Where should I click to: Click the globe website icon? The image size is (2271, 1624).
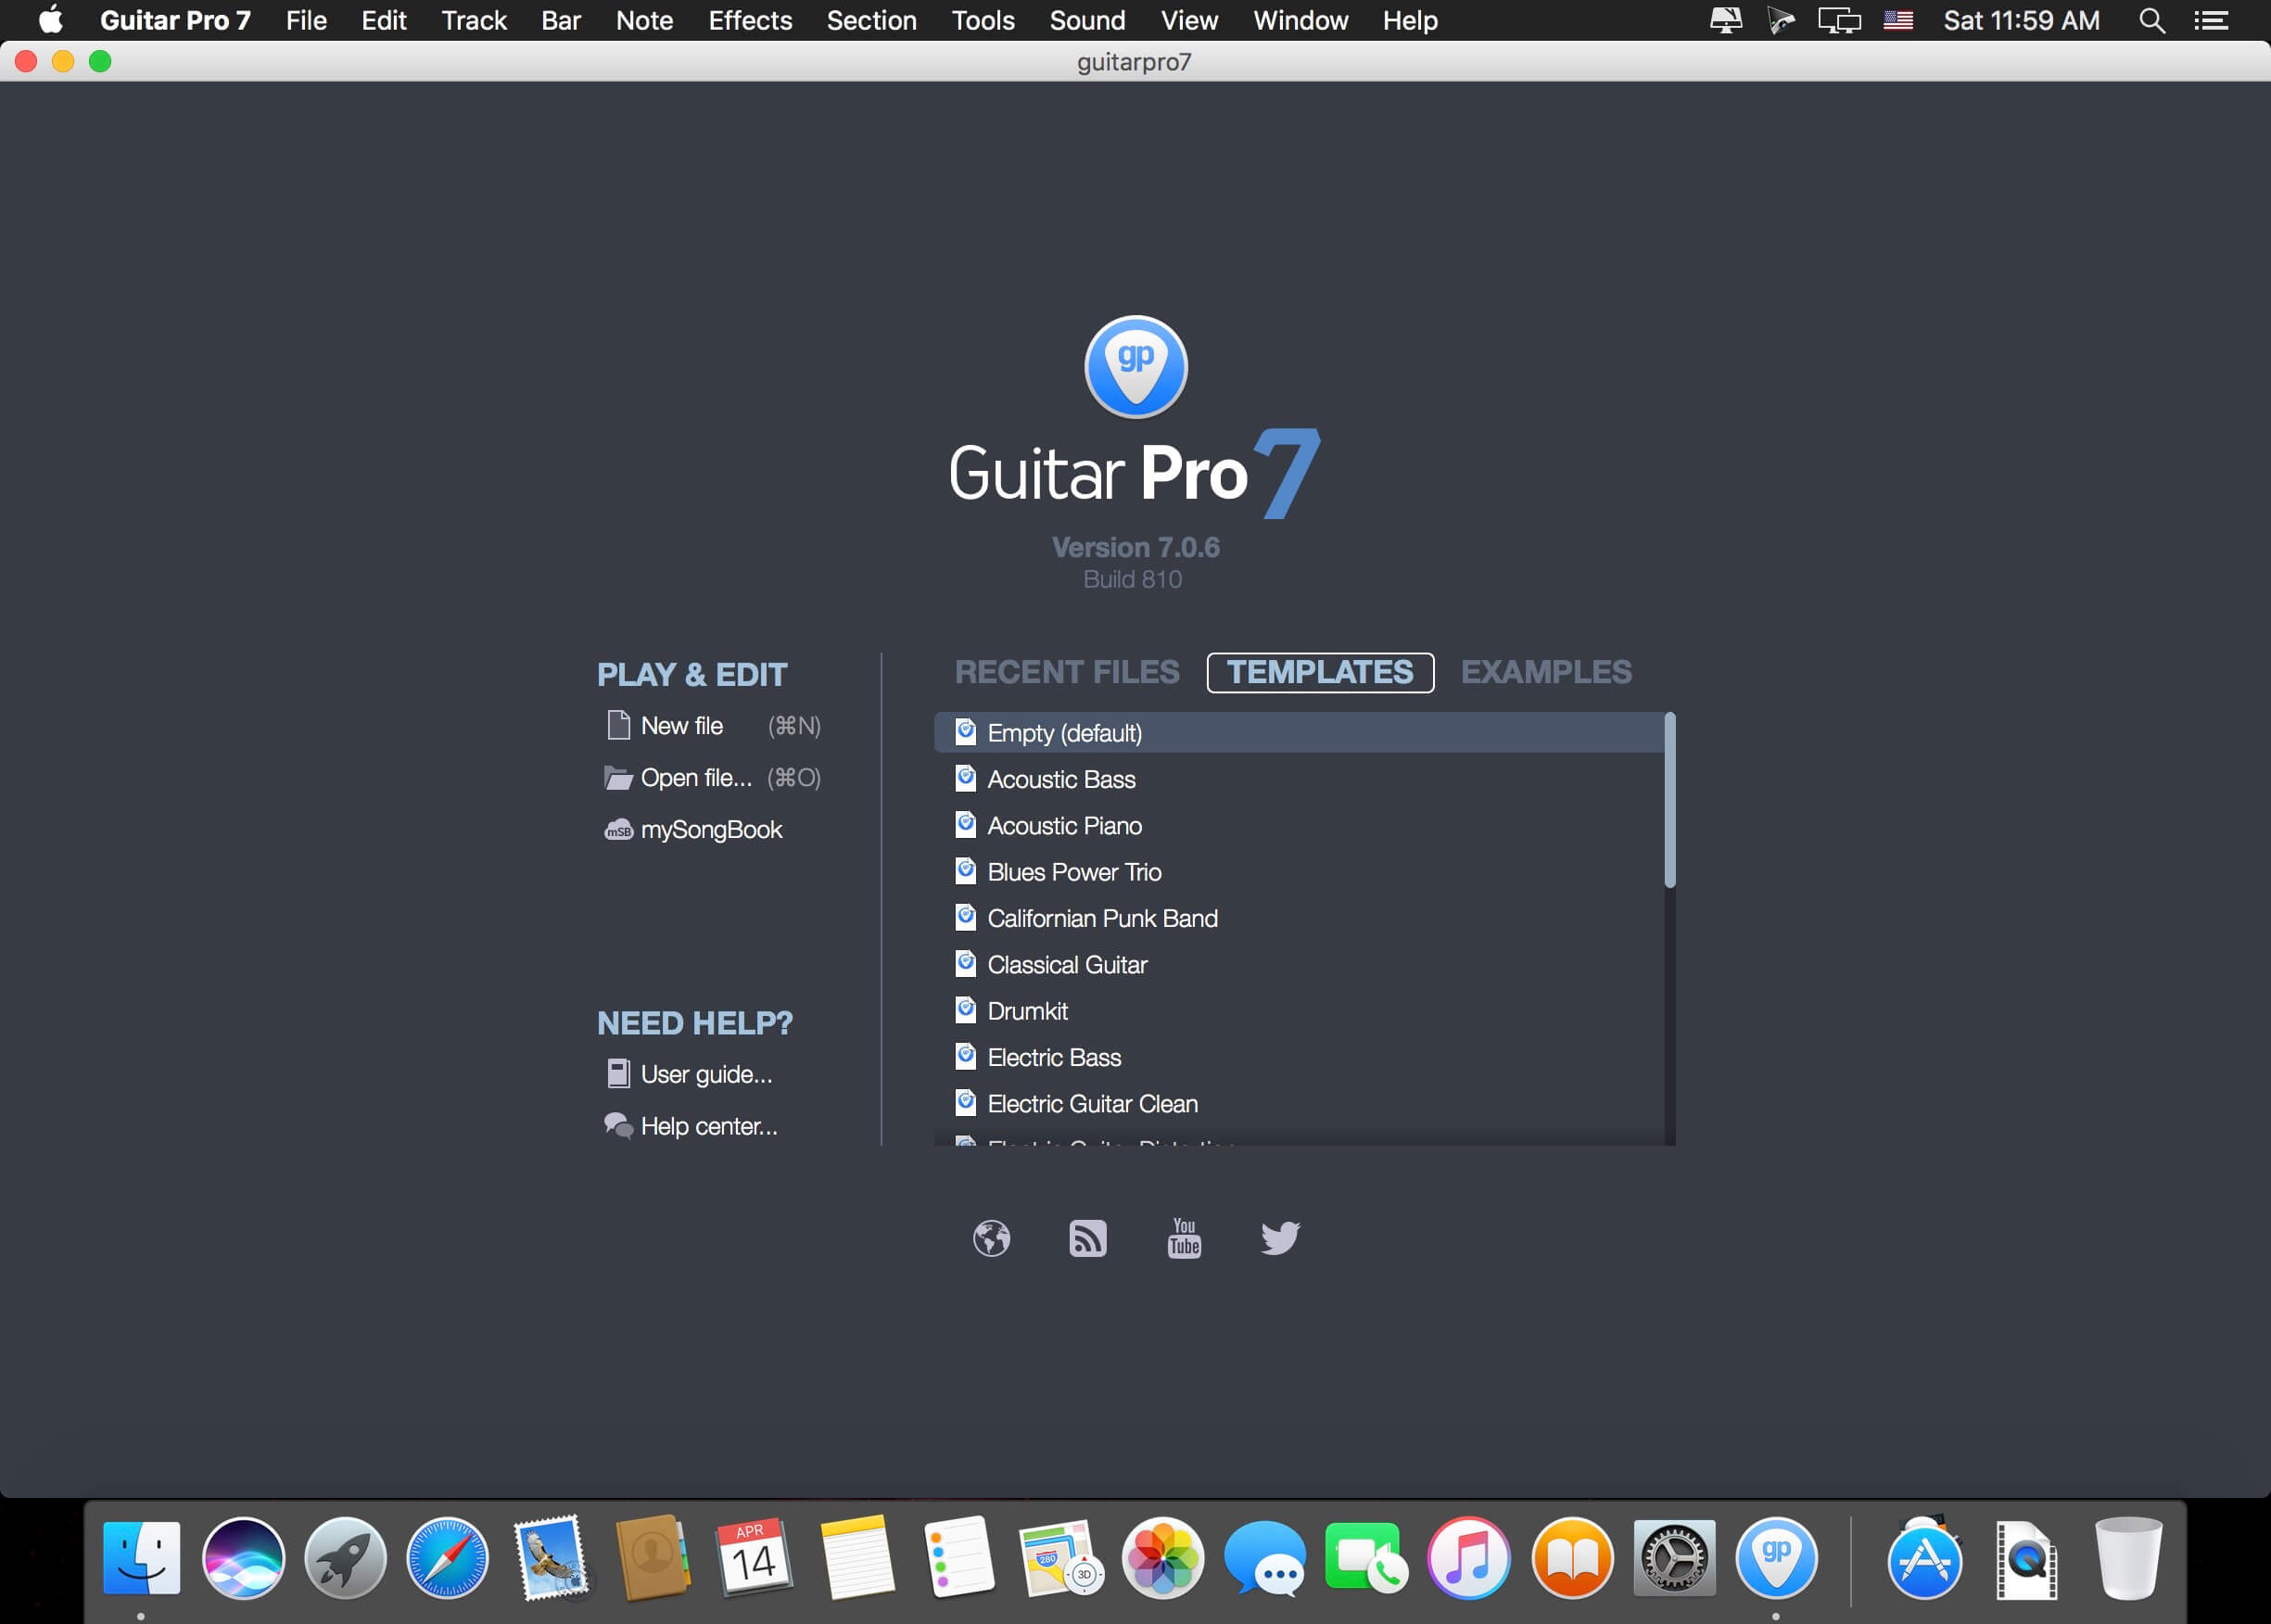[x=991, y=1238]
